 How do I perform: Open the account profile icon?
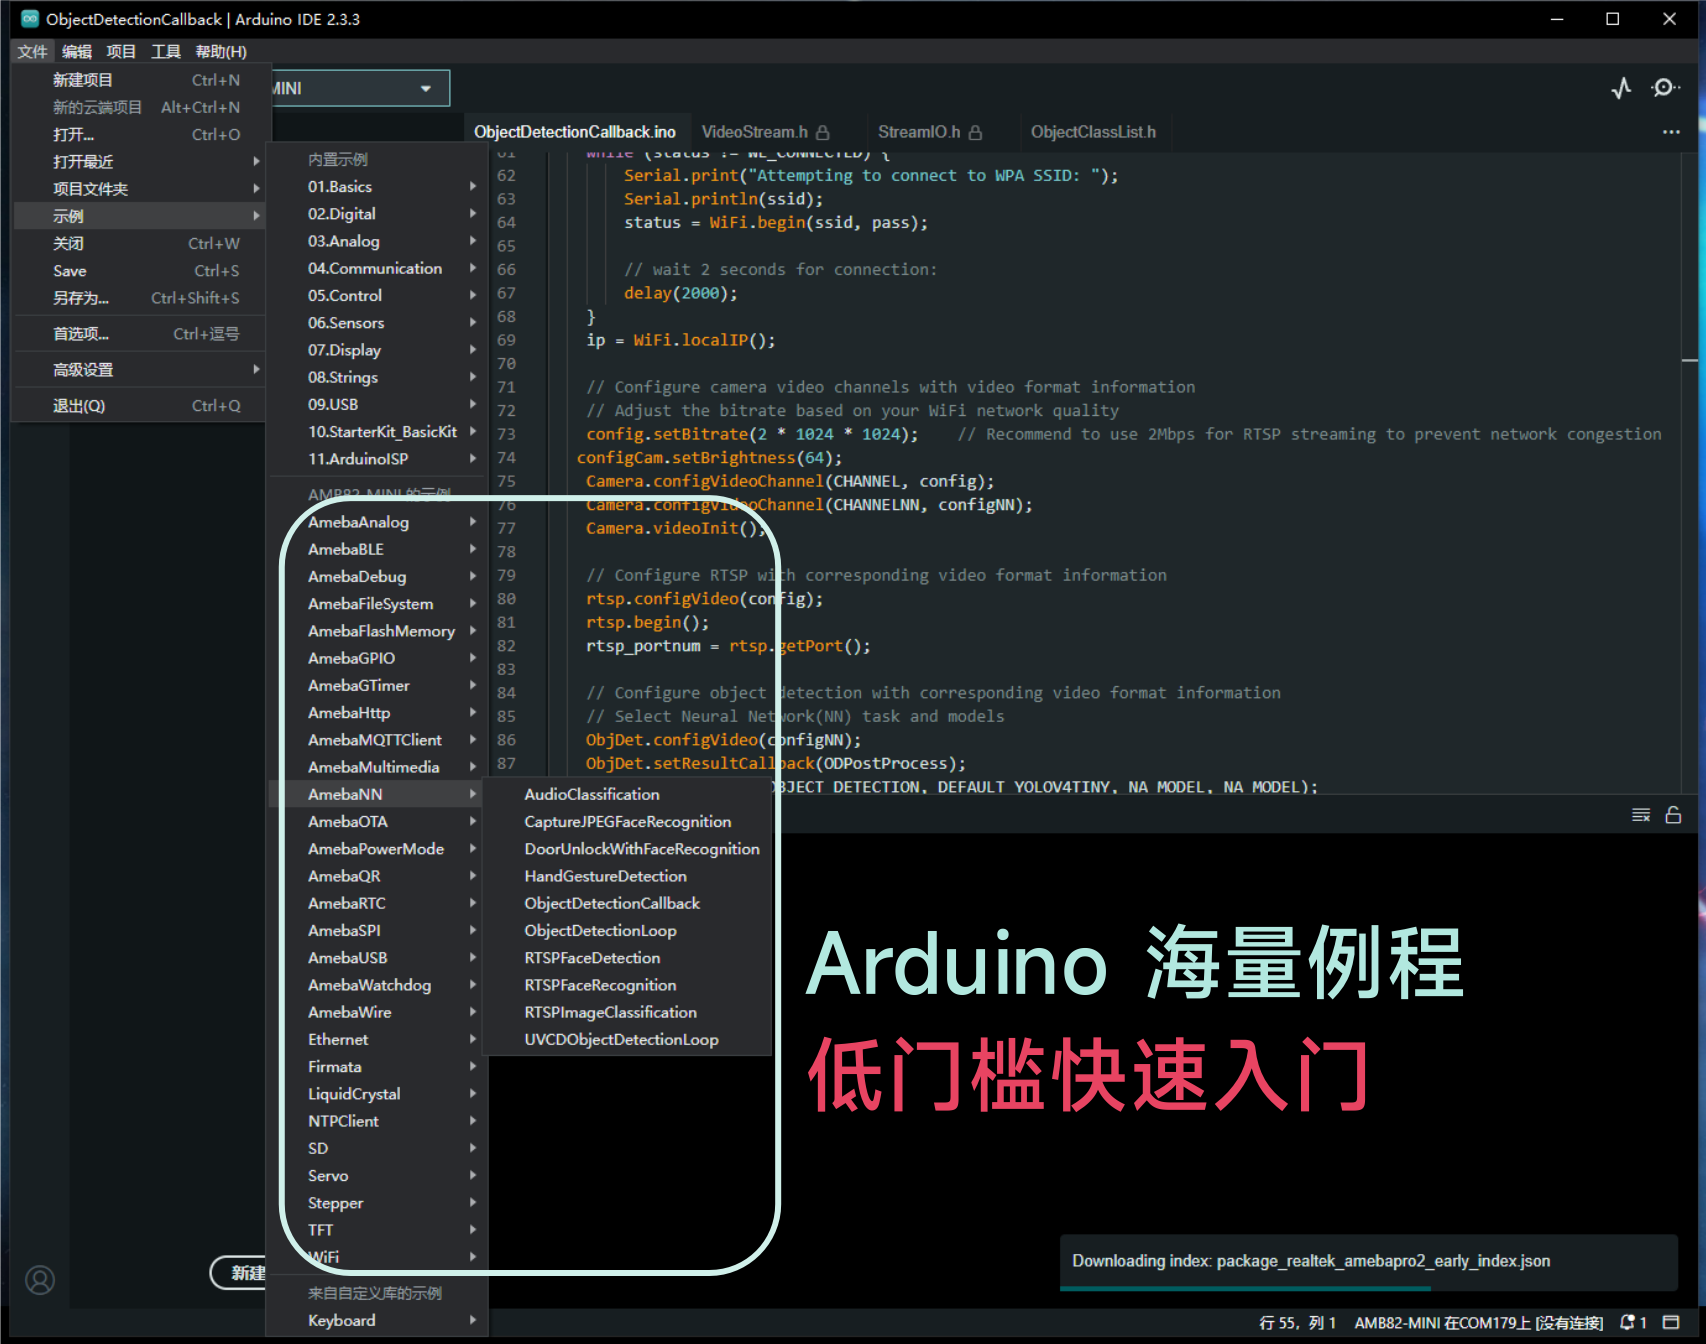[40, 1280]
